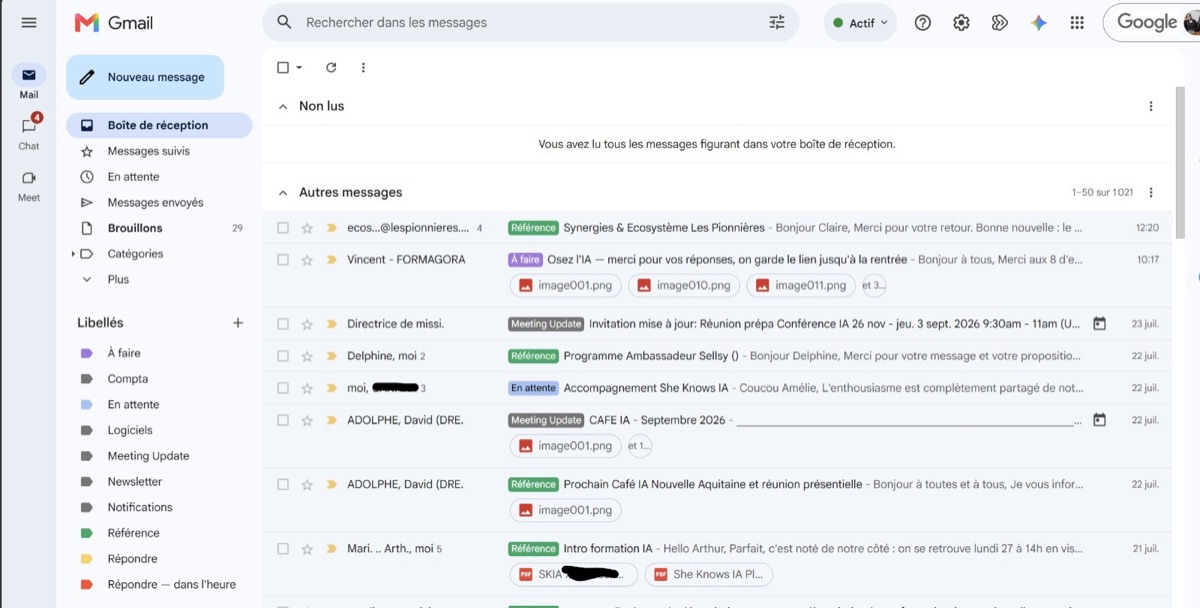Open the Actif status dropdown

coord(860,23)
